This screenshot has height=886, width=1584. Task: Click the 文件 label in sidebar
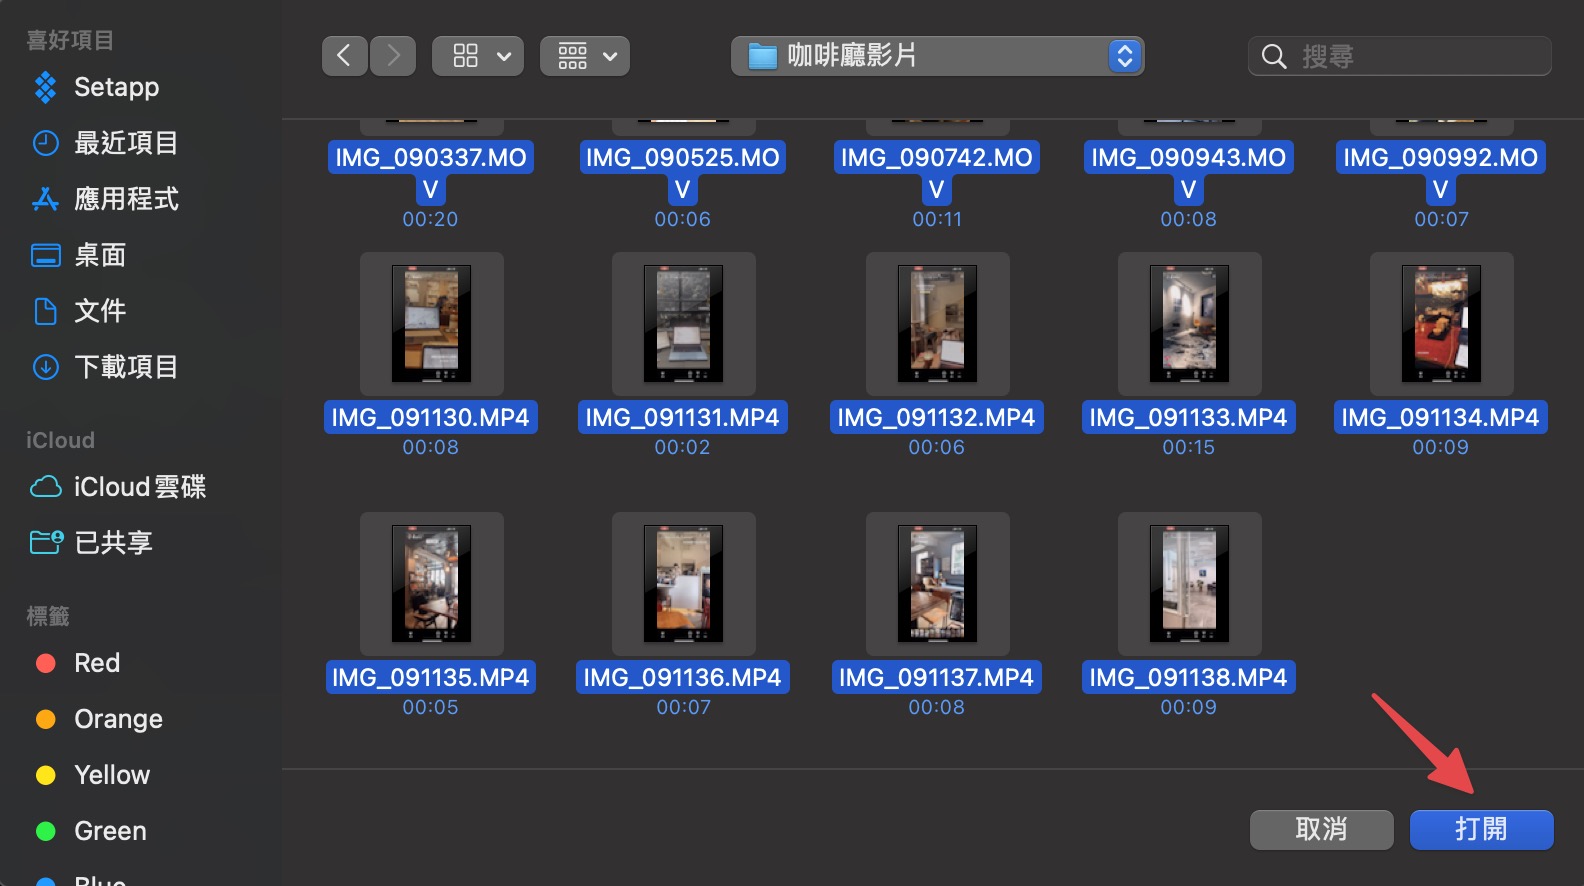100,311
